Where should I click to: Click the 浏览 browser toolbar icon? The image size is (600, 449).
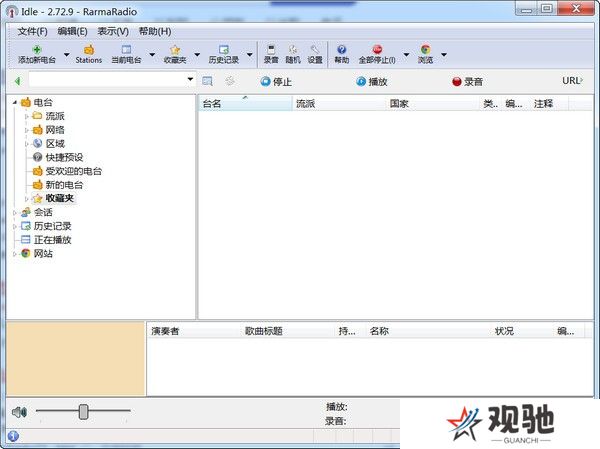[x=426, y=49]
